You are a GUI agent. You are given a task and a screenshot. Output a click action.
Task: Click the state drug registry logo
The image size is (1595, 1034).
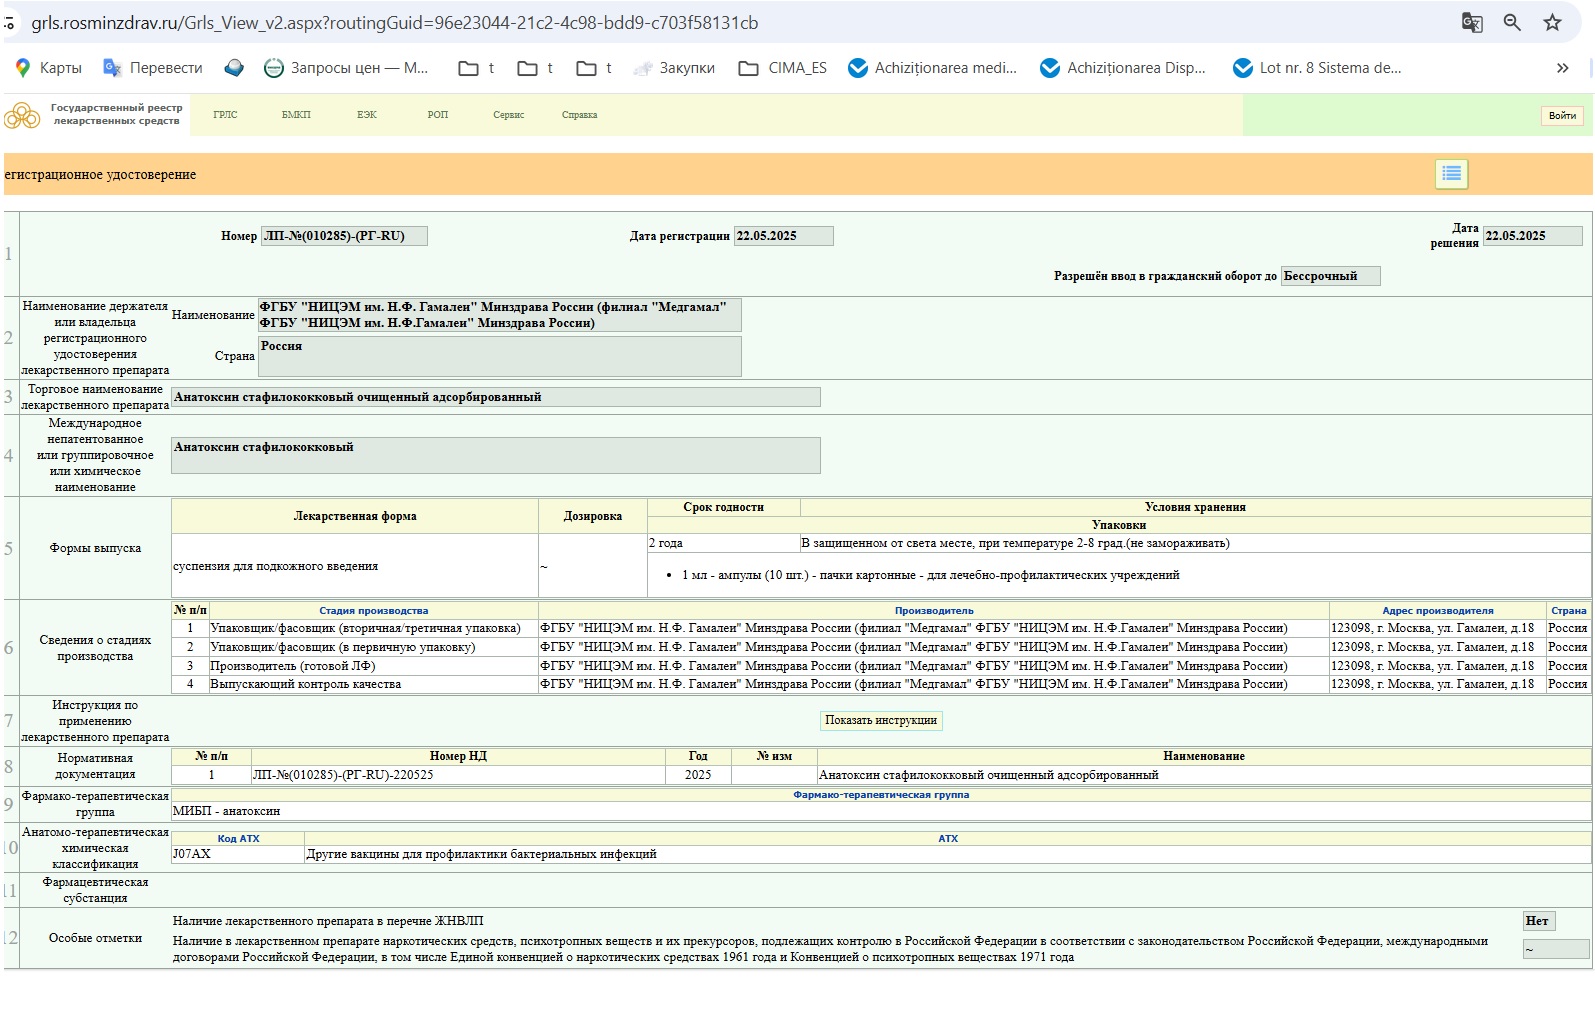pyautogui.click(x=94, y=115)
